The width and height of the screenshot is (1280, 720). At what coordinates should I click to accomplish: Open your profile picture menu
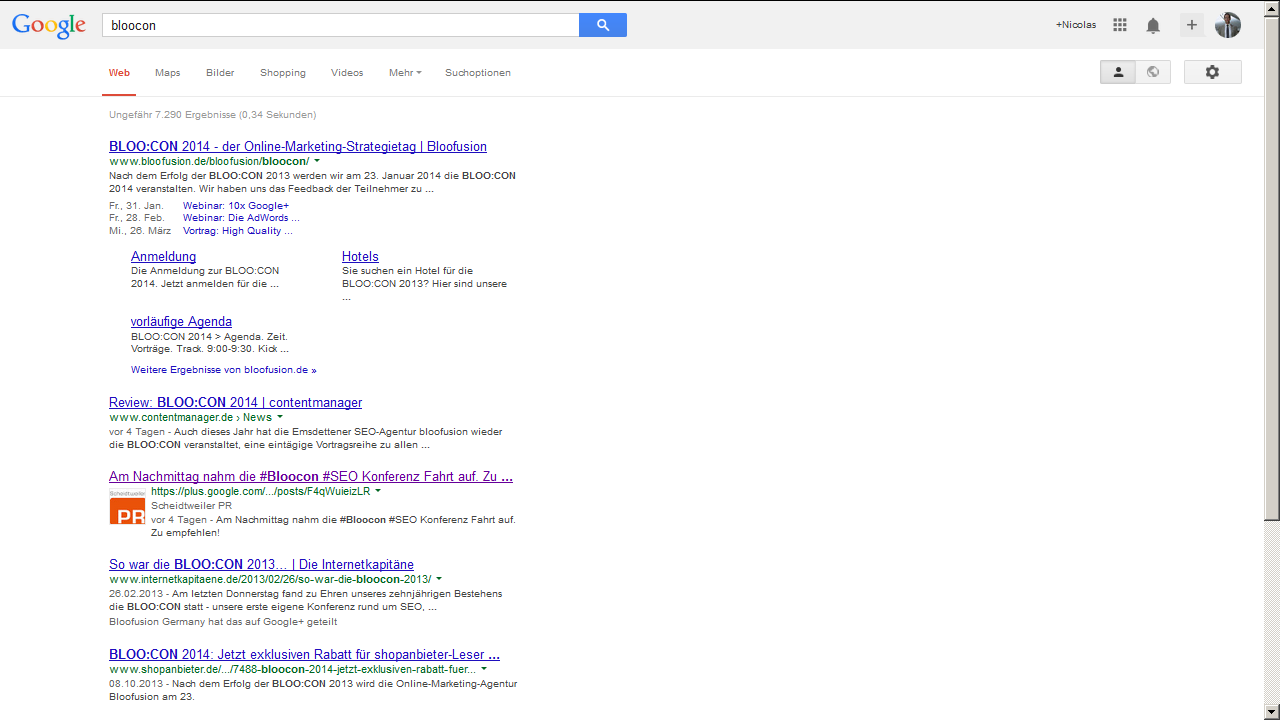coord(1227,24)
